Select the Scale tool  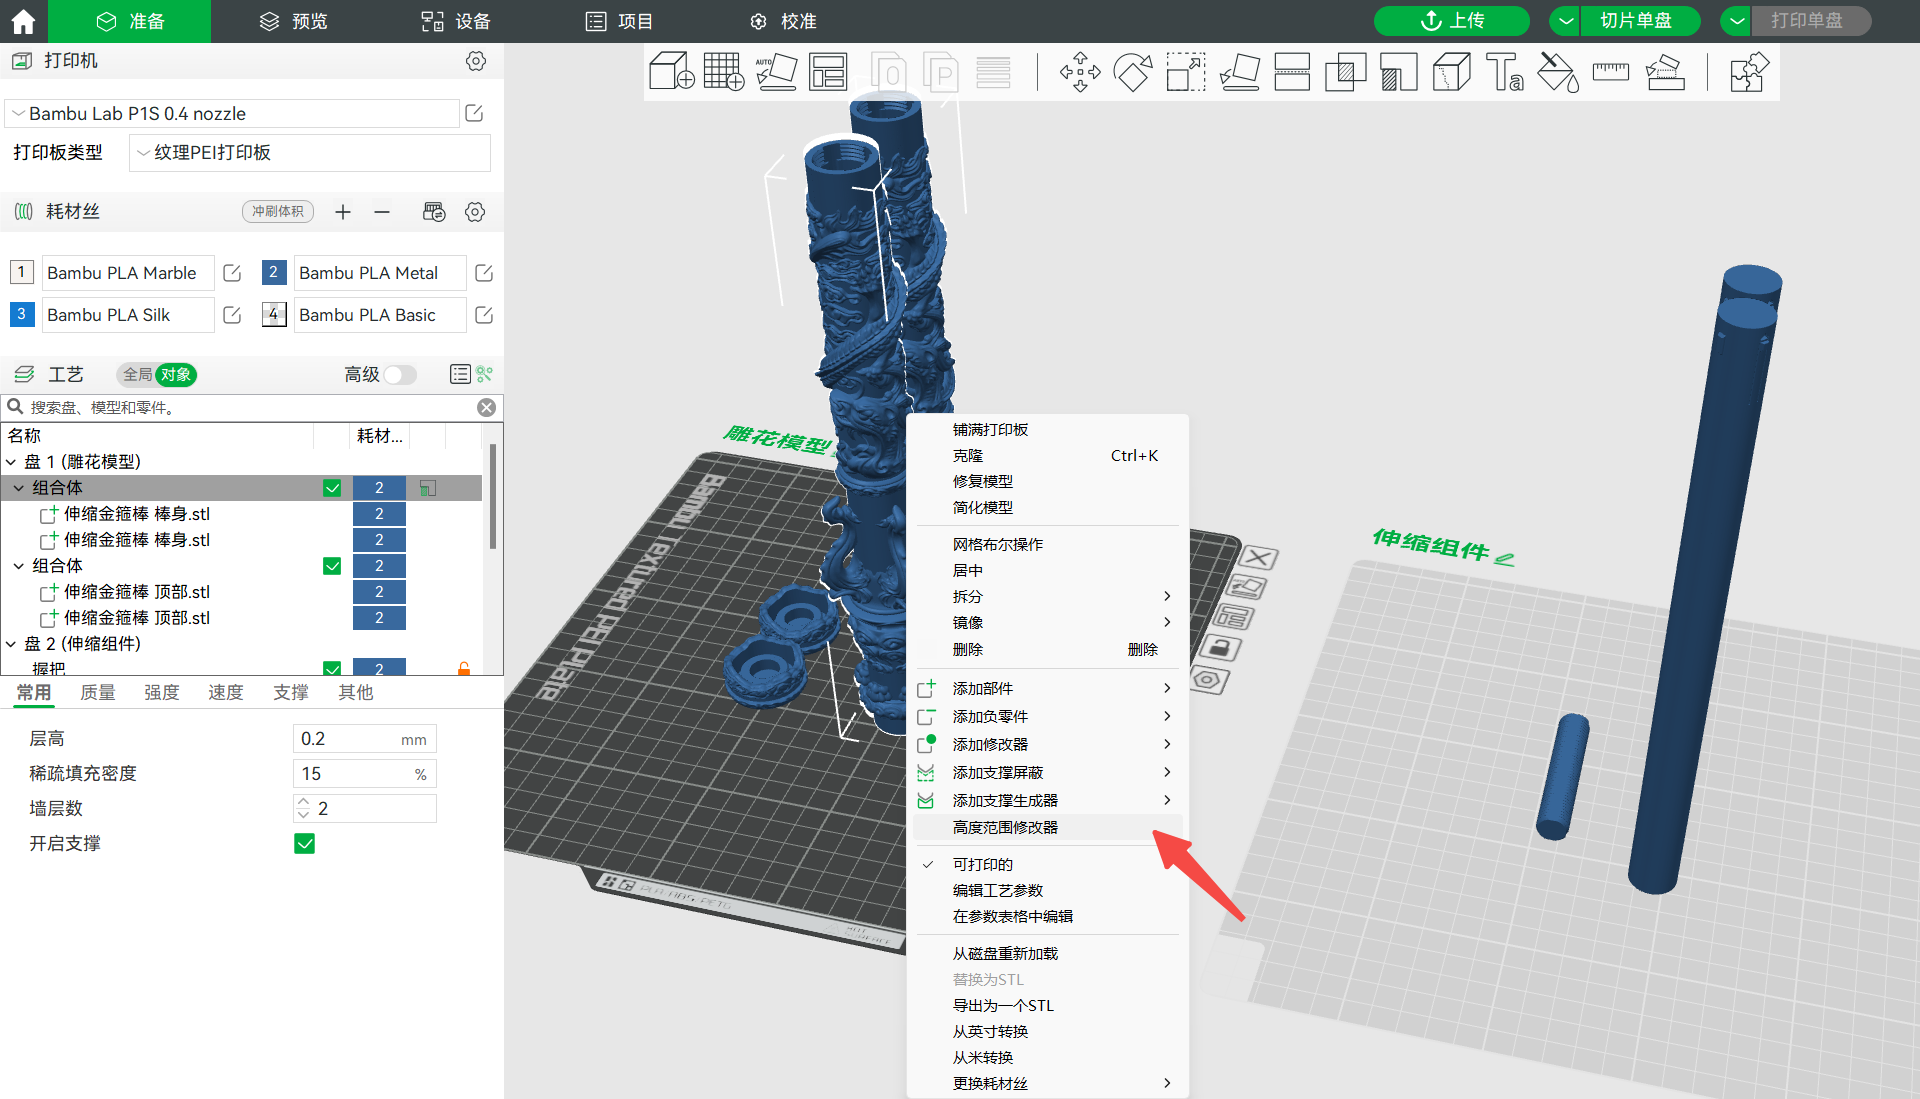[x=1186, y=72]
